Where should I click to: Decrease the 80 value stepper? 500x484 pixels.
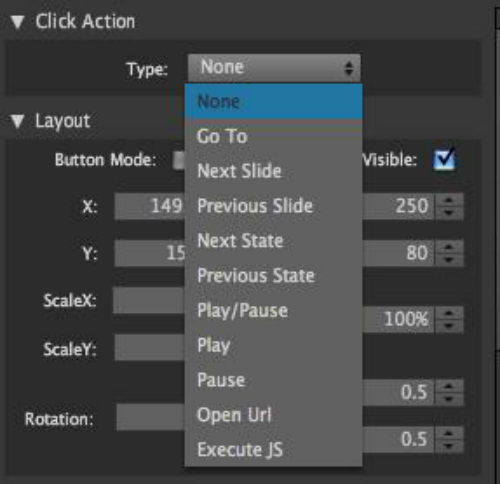(x=449, y=259)
